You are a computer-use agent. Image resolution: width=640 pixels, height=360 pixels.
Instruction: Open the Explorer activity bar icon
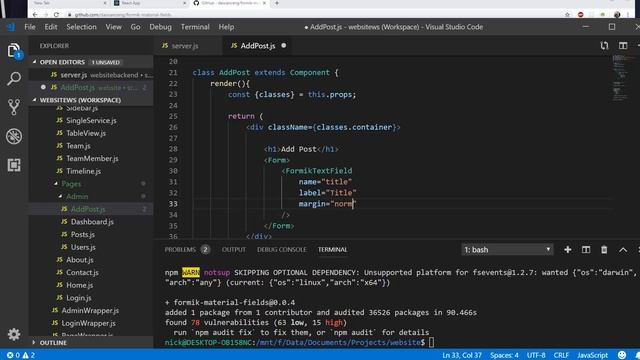[14, 51]
